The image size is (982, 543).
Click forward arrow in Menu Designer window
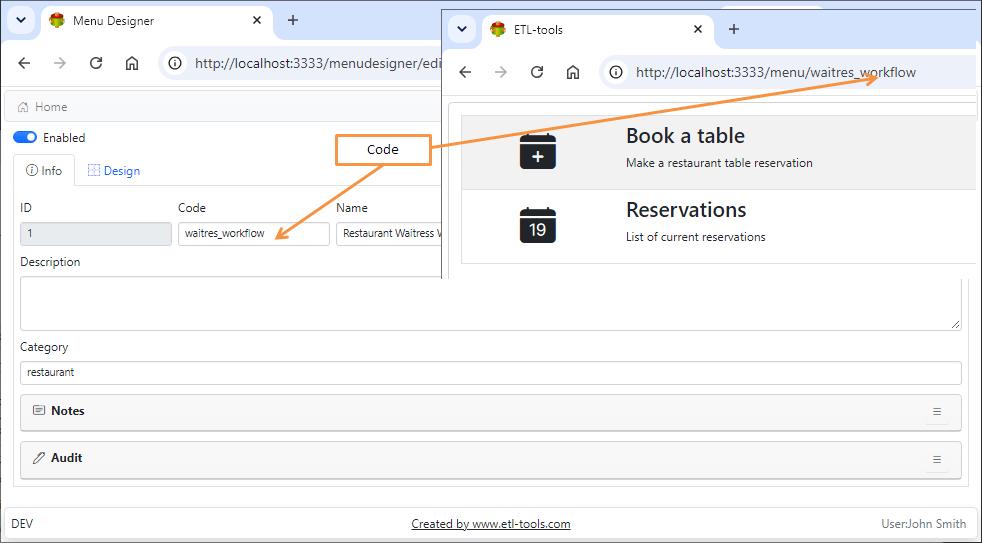click(60, 63)
